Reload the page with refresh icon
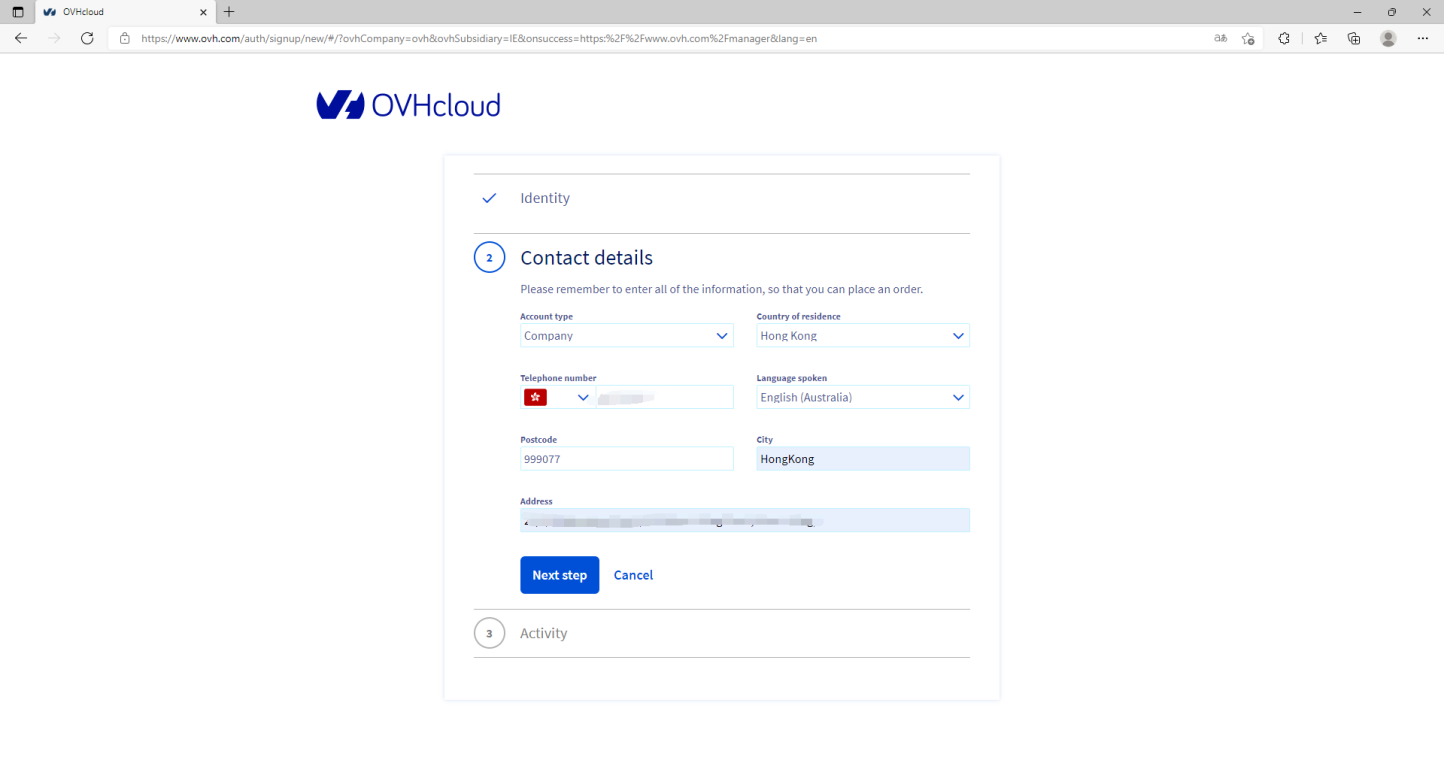1444x781 pixels. tap(87, 38)
